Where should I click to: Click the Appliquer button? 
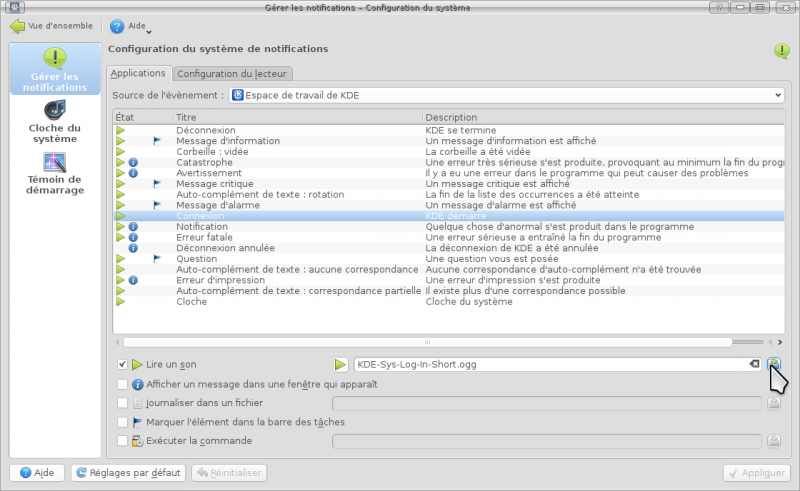(757, 473)
